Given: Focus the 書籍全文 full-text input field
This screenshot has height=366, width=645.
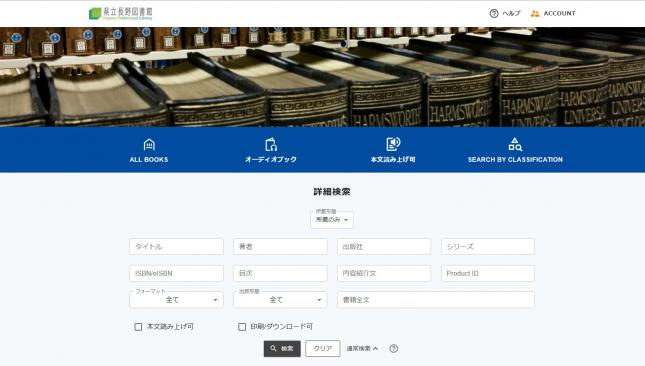Looking at the screenshot, I should (x=436, y=300).
